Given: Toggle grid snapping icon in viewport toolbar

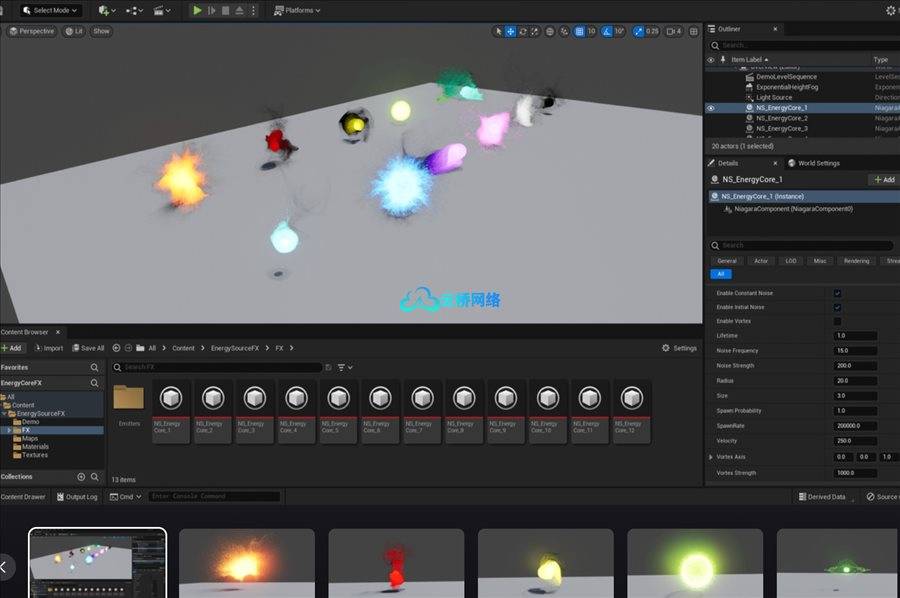Looking at the screenshot, I should [x=579, y=32].
